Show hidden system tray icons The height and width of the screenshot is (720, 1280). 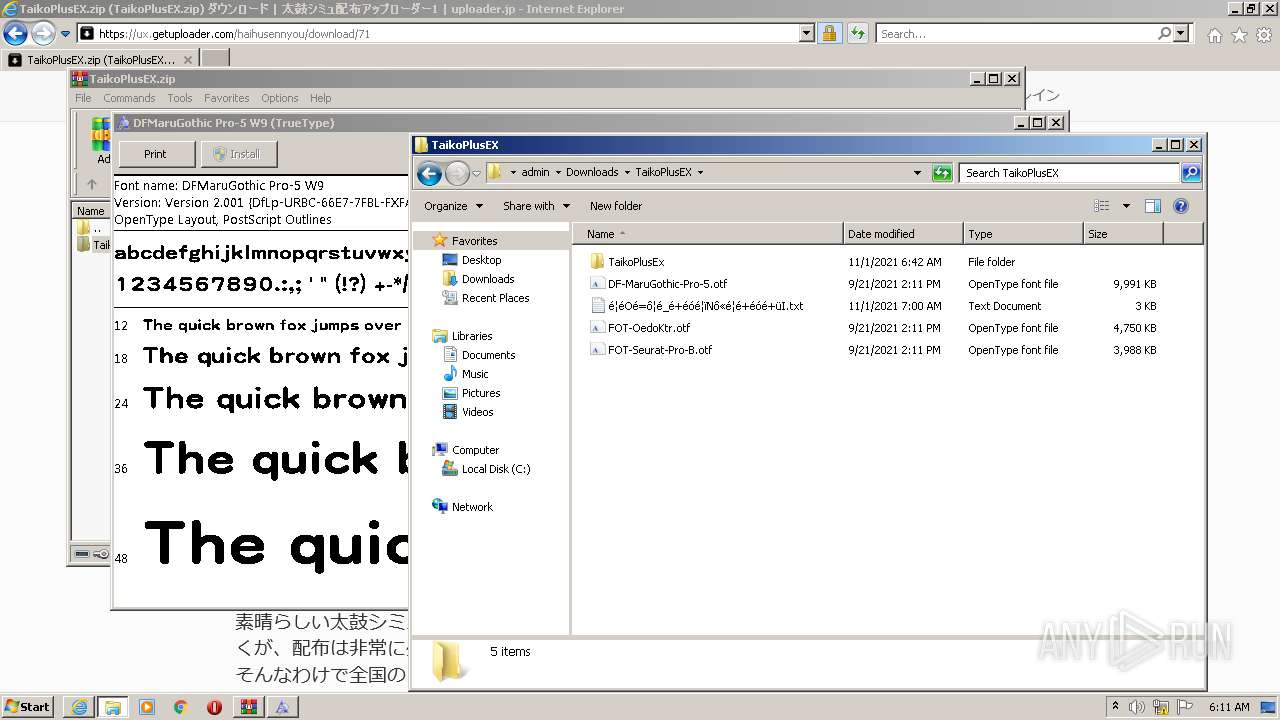(1115, 706)
